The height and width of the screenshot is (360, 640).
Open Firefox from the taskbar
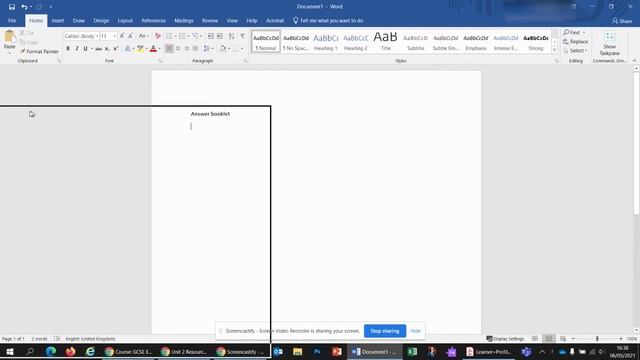pyautogui.click(x=71, y=351)
